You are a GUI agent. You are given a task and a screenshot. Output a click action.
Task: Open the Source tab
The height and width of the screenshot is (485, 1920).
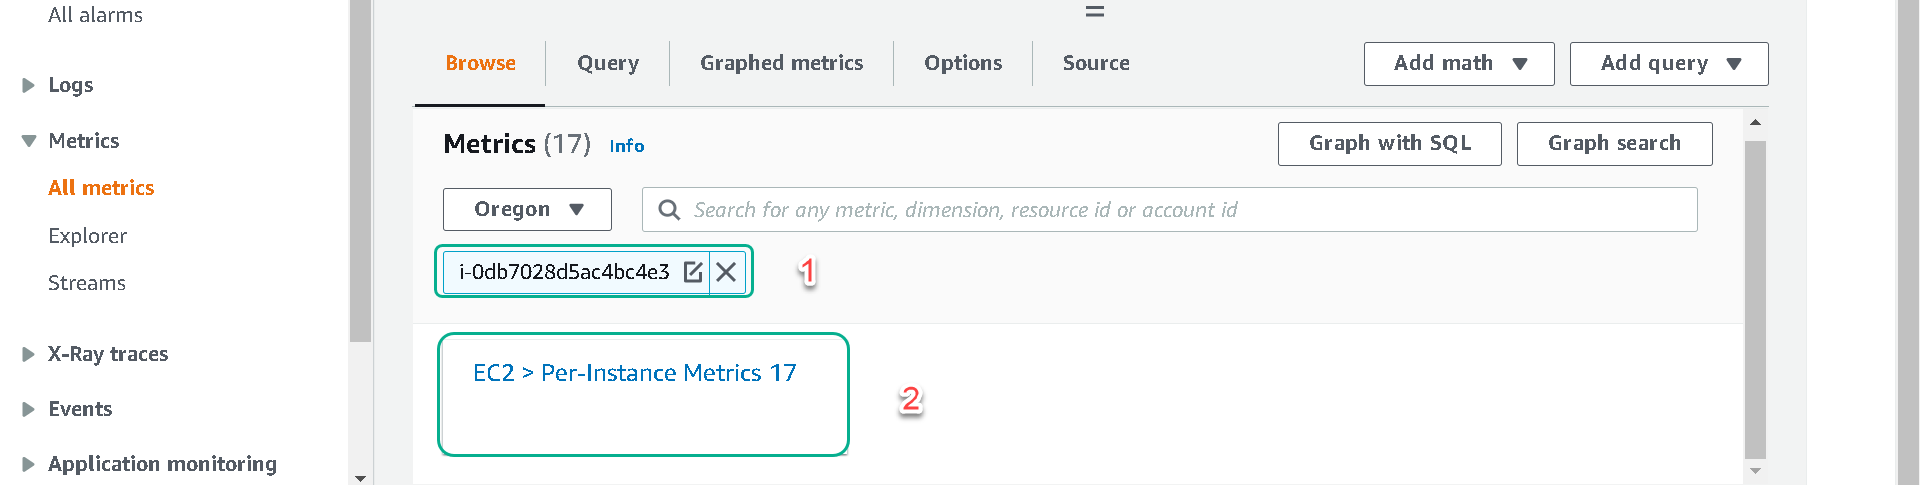(1096, 63)
